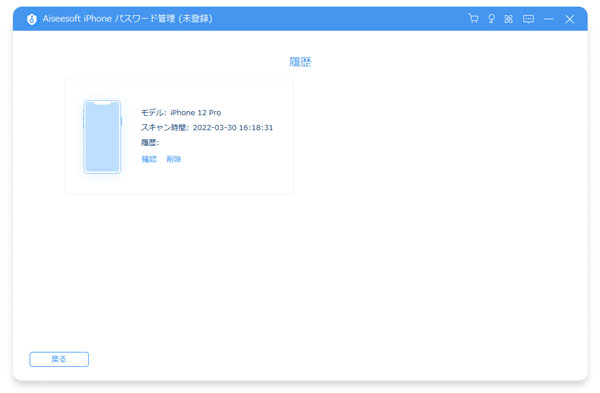
Task: Open the four-square menu icon
Action: (x=509, y=19)
